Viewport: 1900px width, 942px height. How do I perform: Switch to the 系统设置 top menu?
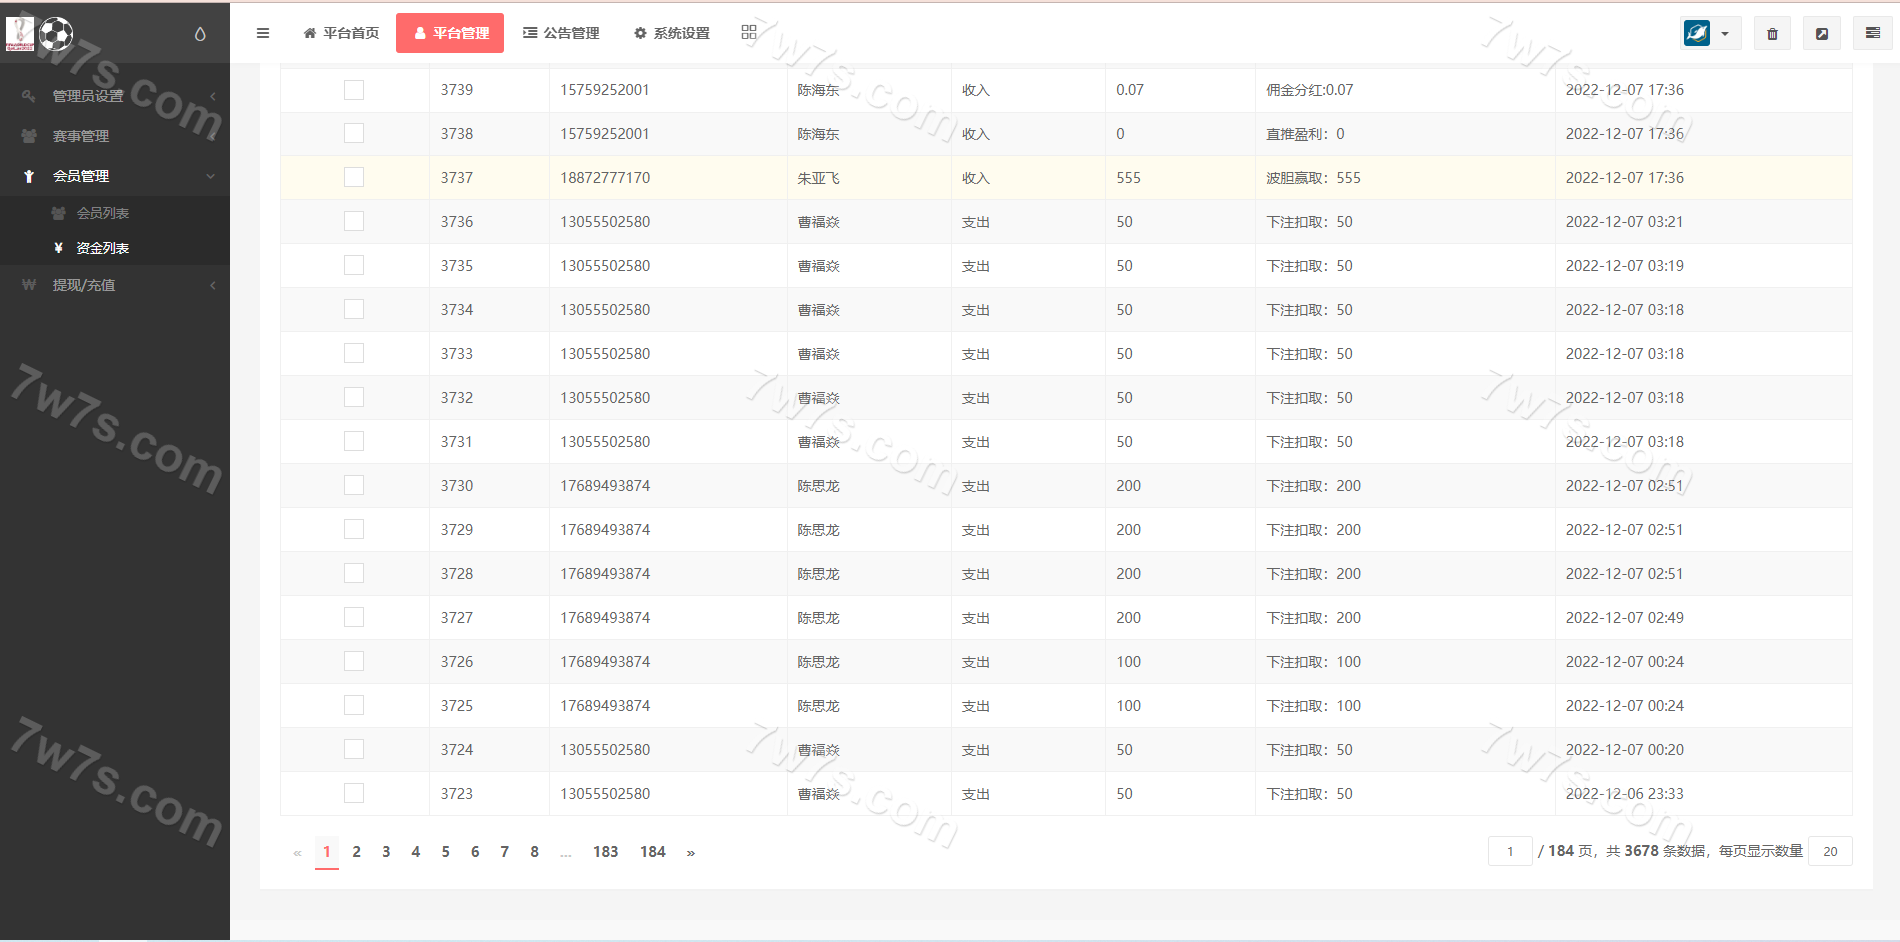click(672, 33)
